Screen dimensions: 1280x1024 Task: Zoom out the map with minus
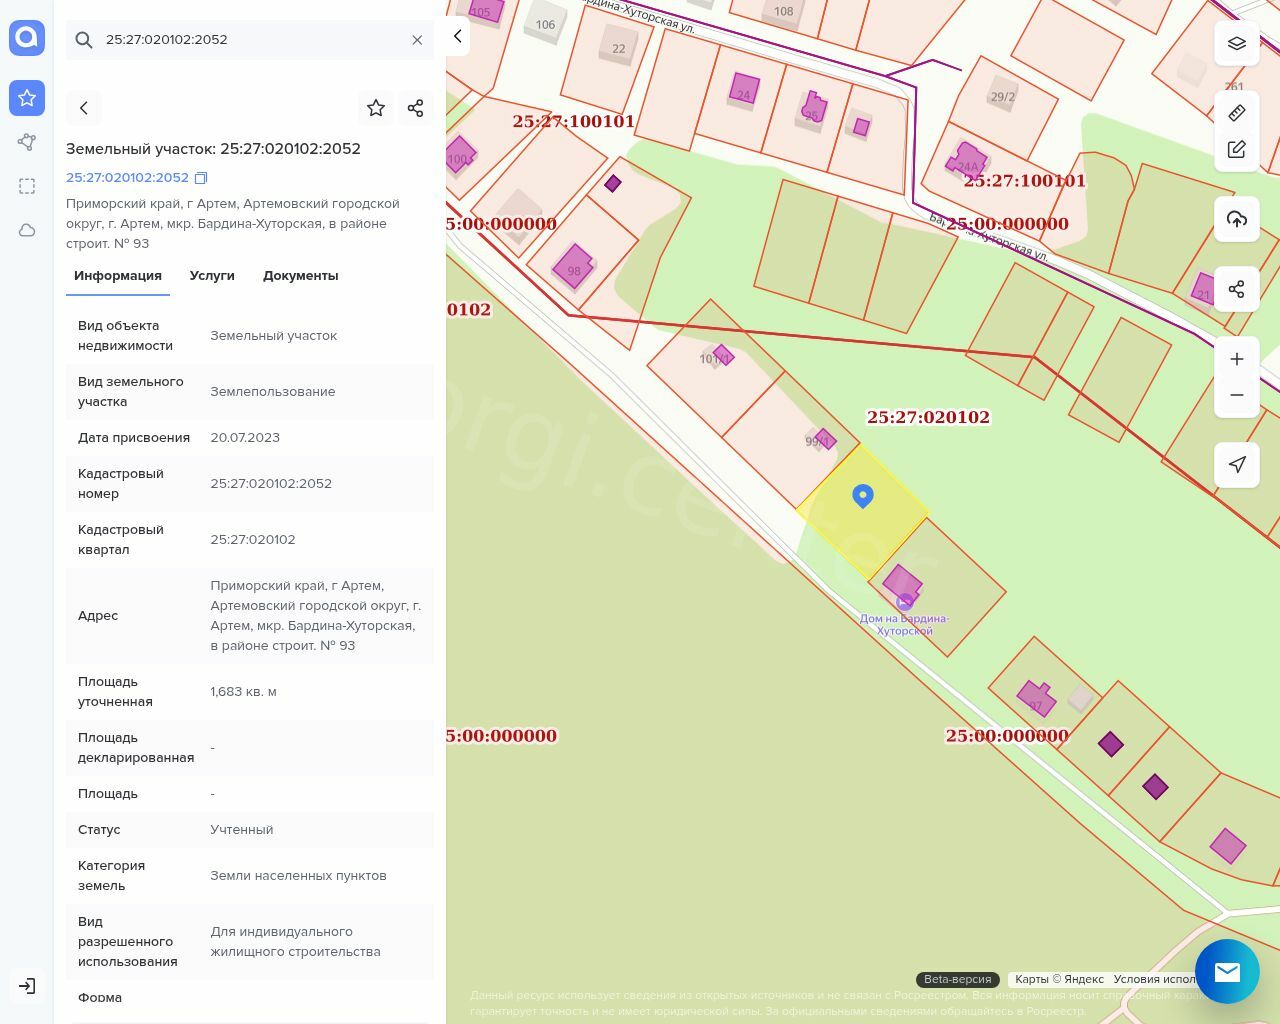1237,395
